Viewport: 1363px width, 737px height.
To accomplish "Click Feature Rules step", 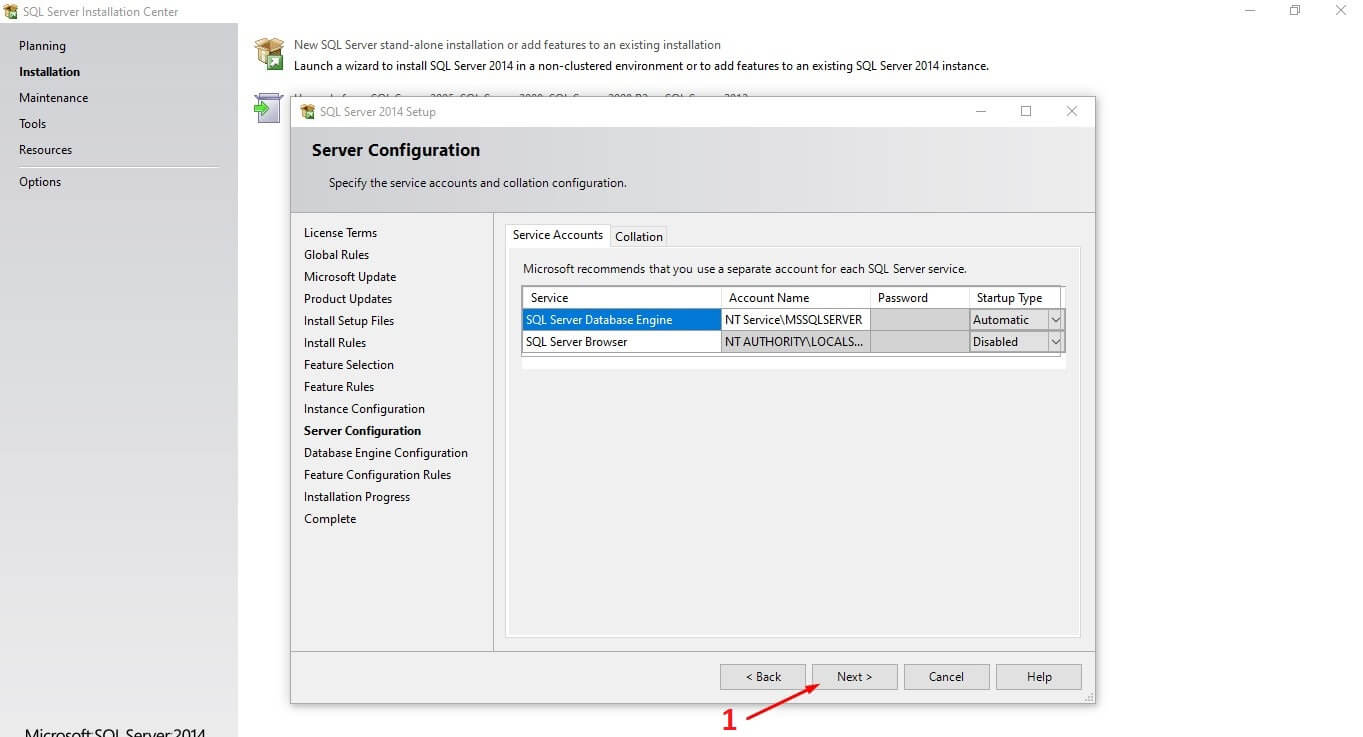I will pos(339,387).
